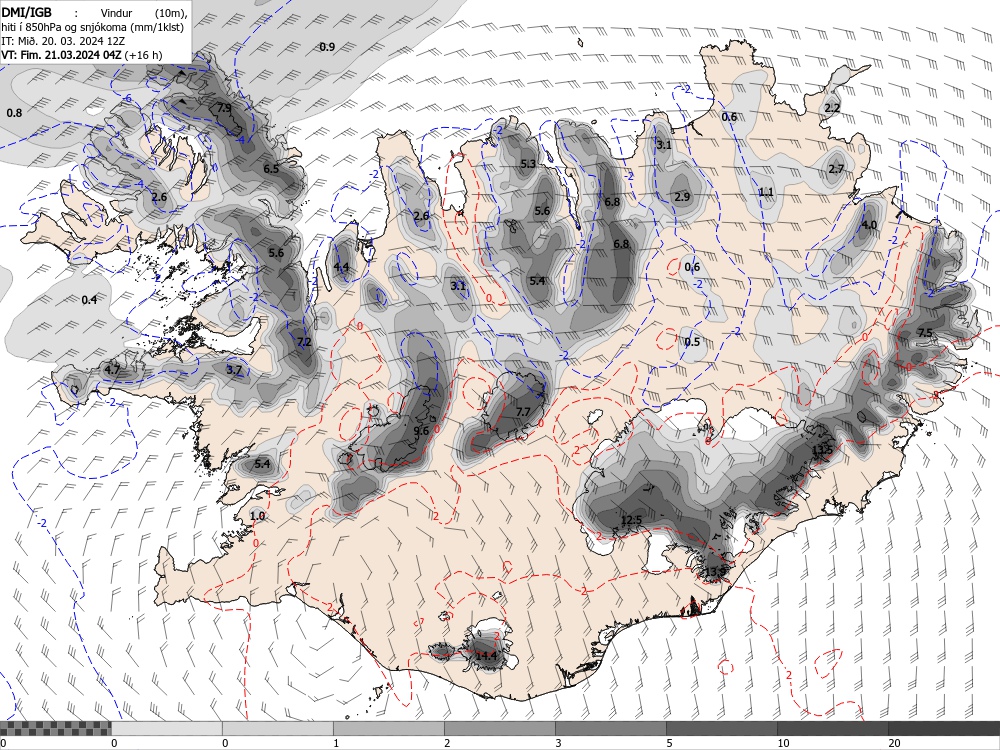
Task: Click the 0.5 snowfall value
Action: click(x=692, y=342)
